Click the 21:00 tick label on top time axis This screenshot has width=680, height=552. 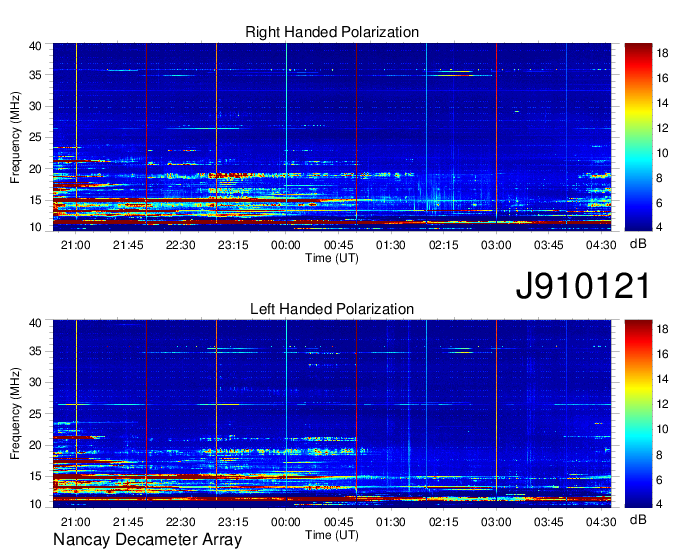point(76,245)
